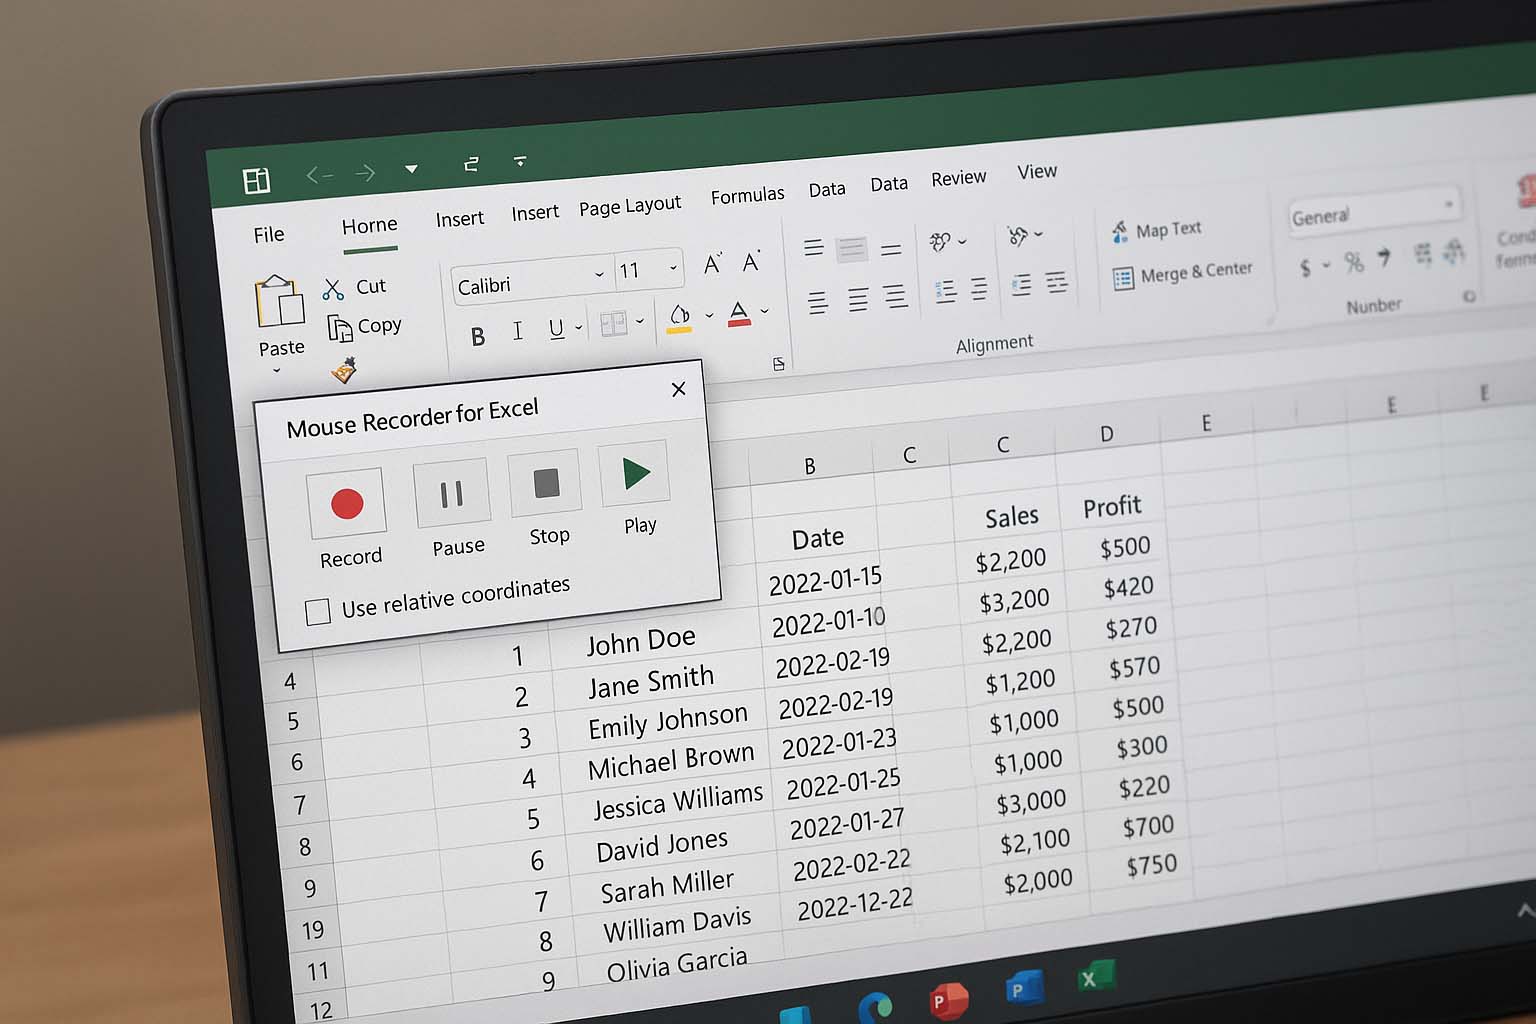Select the 2022-01-15 date cell
1536x1024 pixels.
click(x=825, y=579)
